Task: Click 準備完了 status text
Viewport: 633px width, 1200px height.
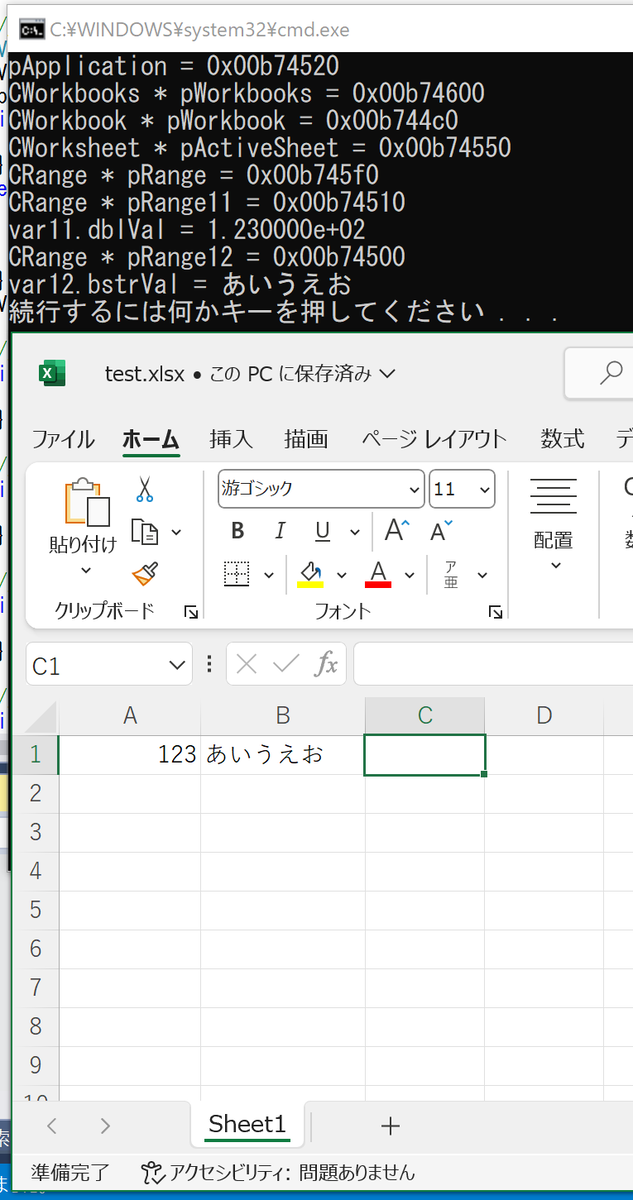Action: click(x=70, y=1172)
